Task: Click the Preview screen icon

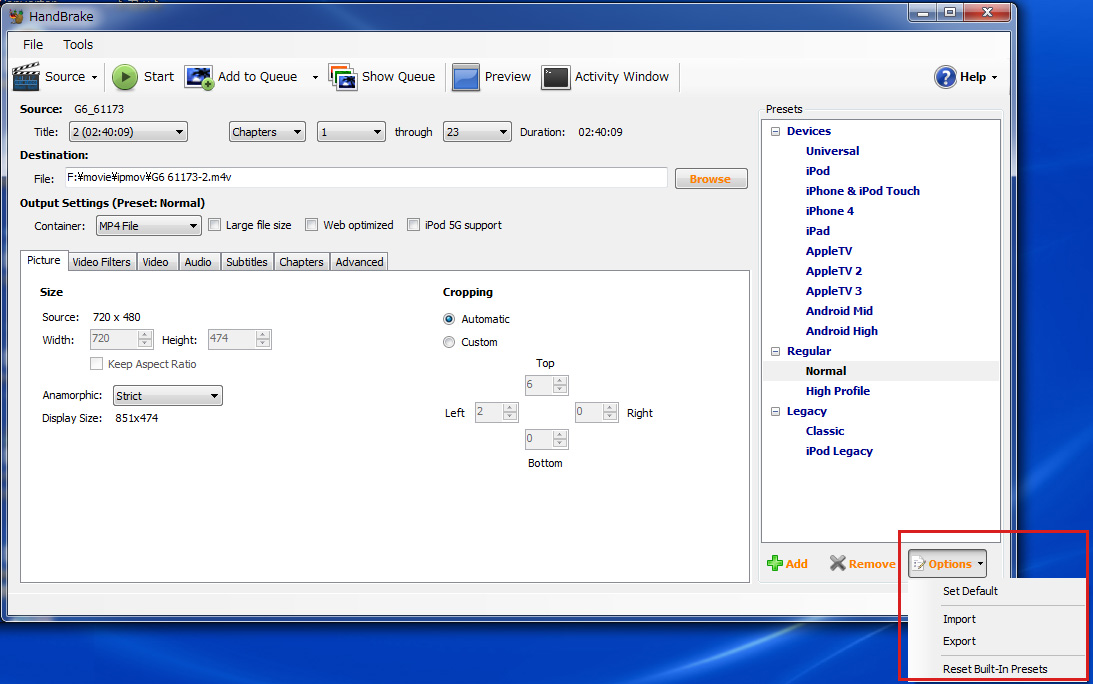Action: 466,77
